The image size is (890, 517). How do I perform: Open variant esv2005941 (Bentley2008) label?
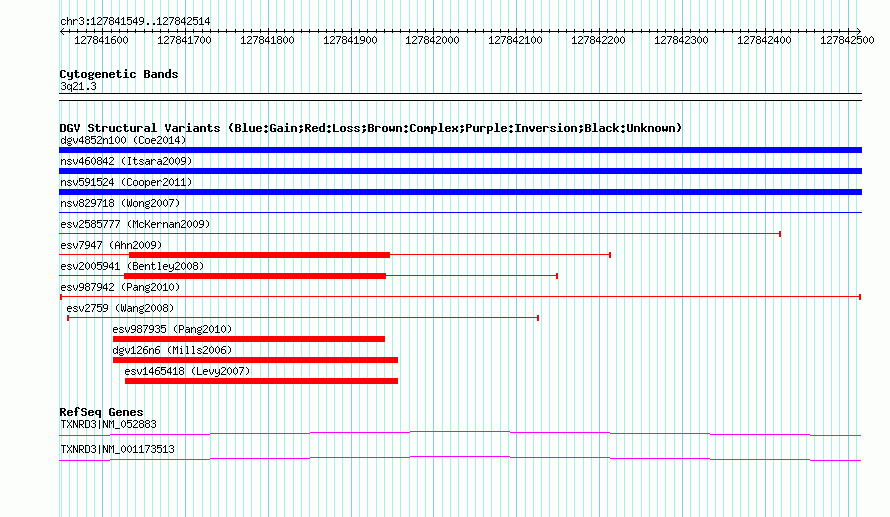(x=132, y=266)
